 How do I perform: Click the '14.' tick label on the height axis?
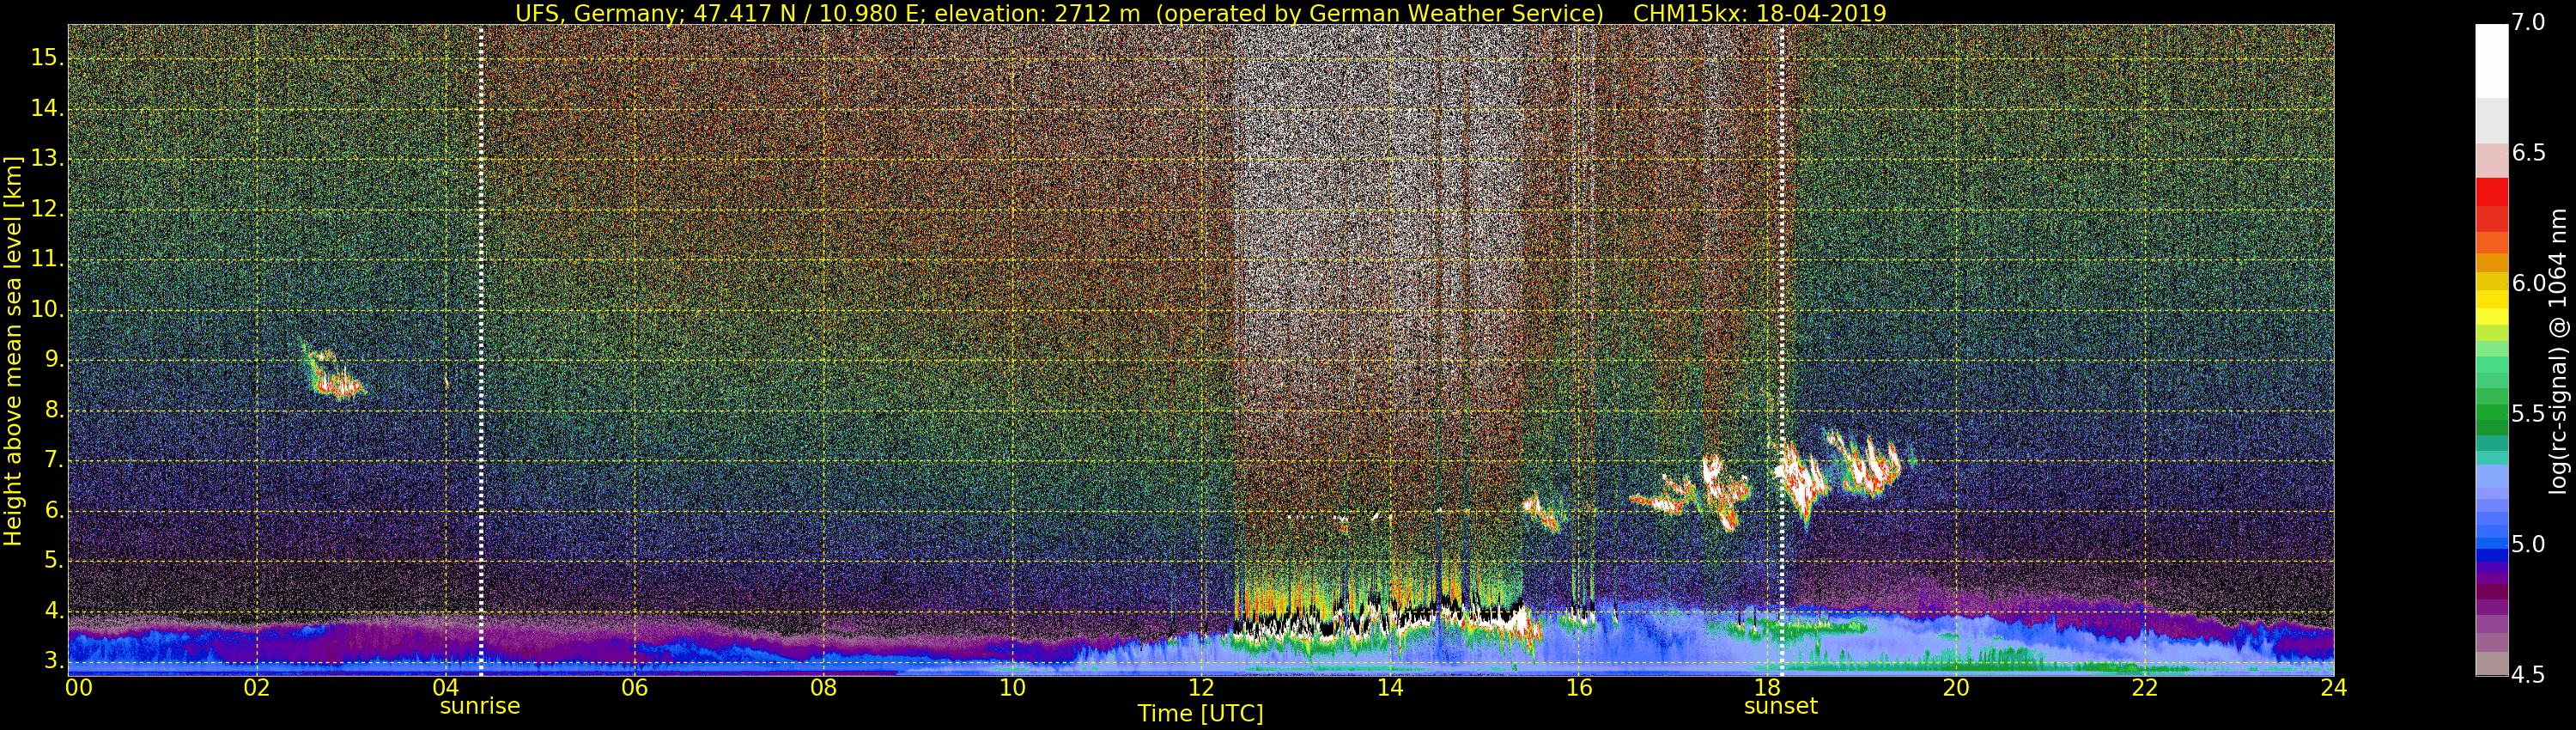pos(46,108)
